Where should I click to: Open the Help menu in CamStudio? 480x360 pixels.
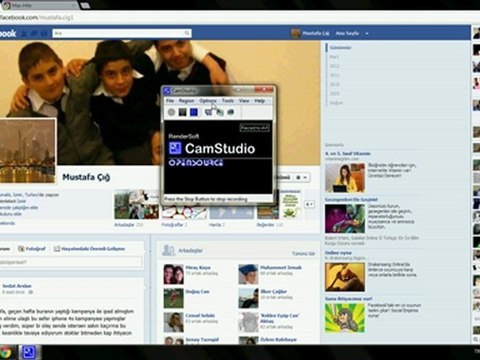260,101
